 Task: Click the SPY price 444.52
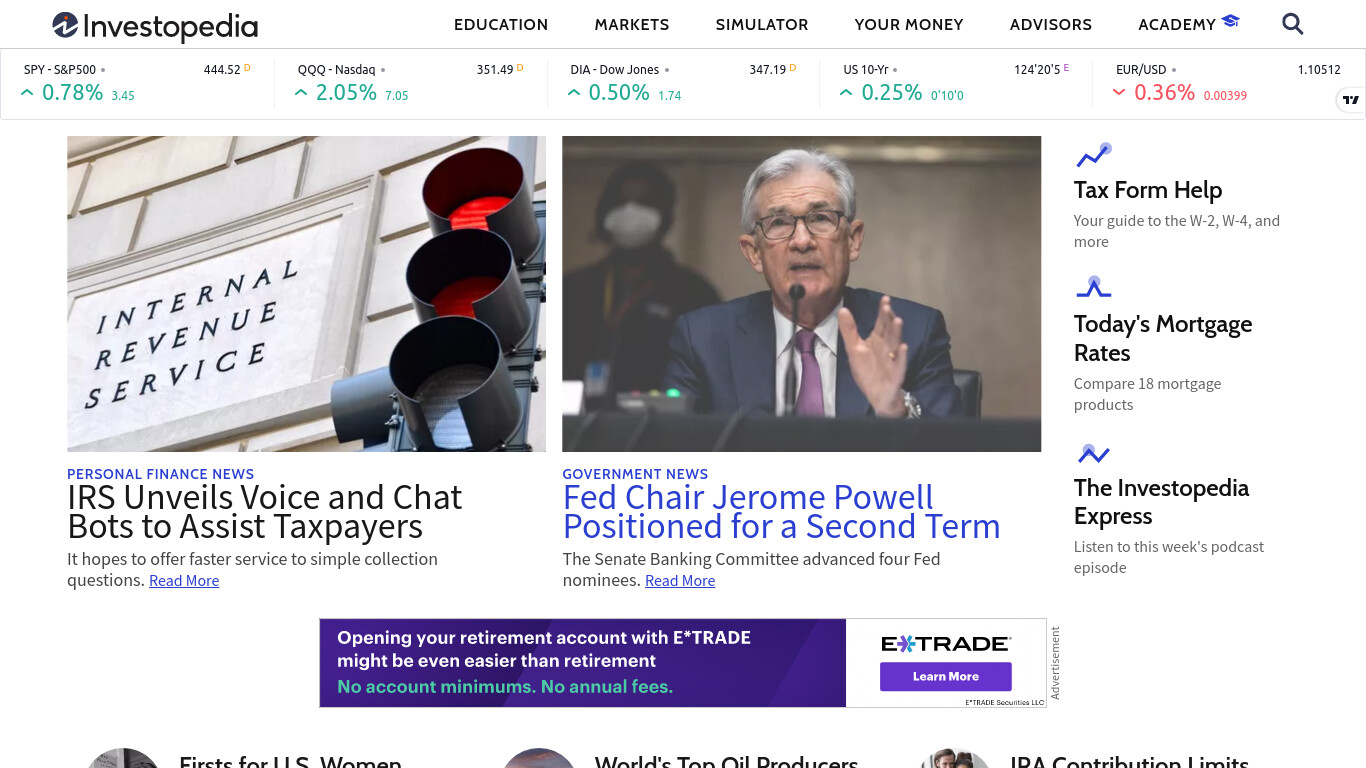point(222,70)
